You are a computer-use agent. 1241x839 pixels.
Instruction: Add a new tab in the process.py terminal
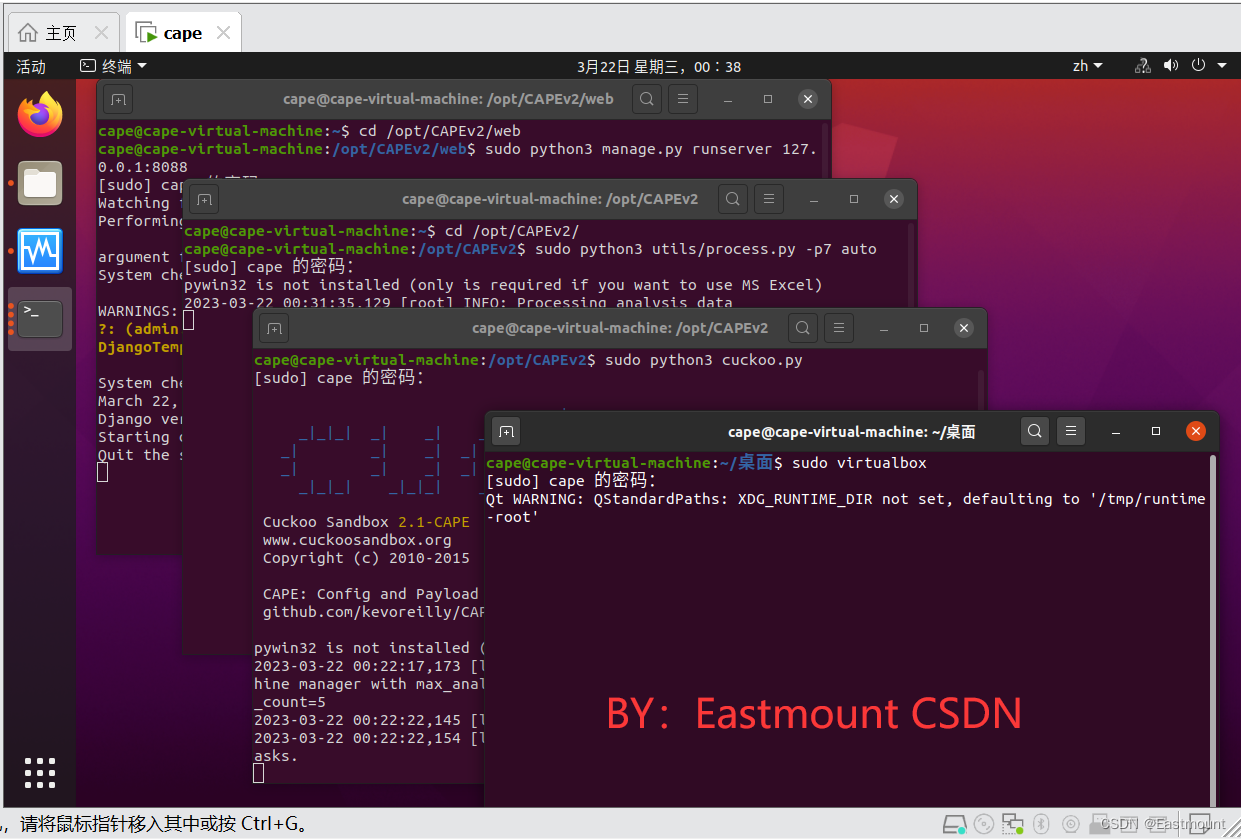coord(204,199)
